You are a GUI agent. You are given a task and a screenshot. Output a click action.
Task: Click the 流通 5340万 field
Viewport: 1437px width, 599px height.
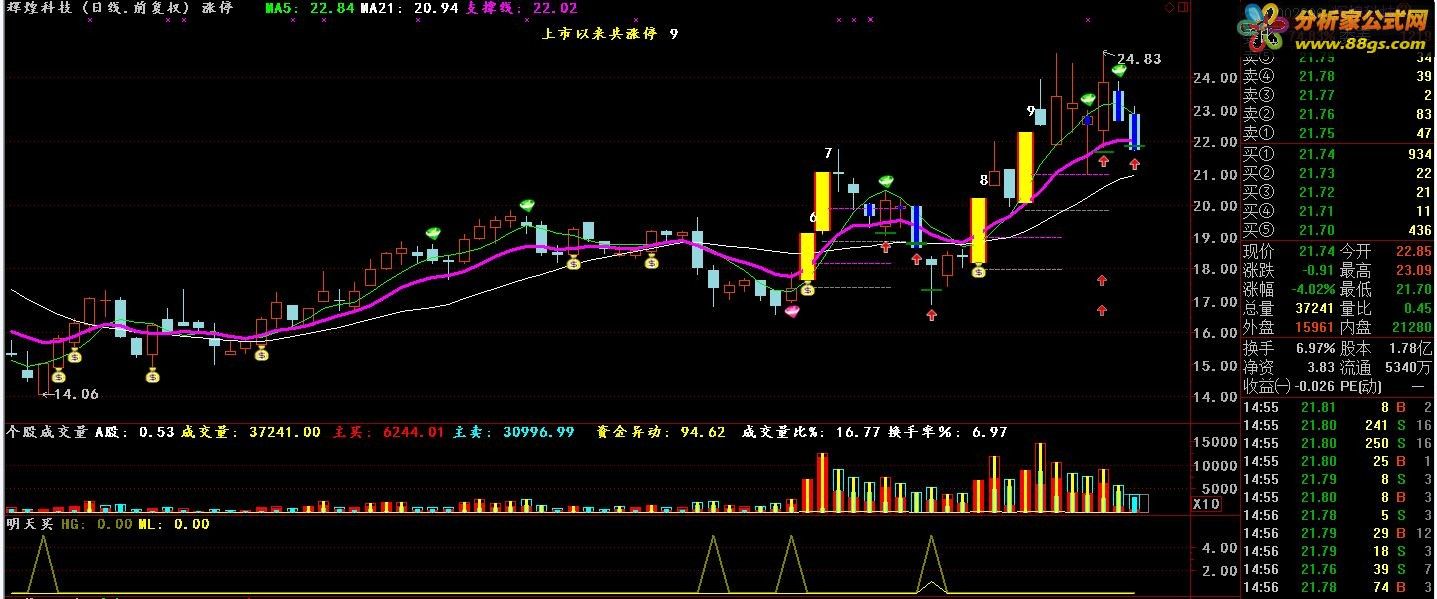pyautogui.click(x=1386, y=367)
